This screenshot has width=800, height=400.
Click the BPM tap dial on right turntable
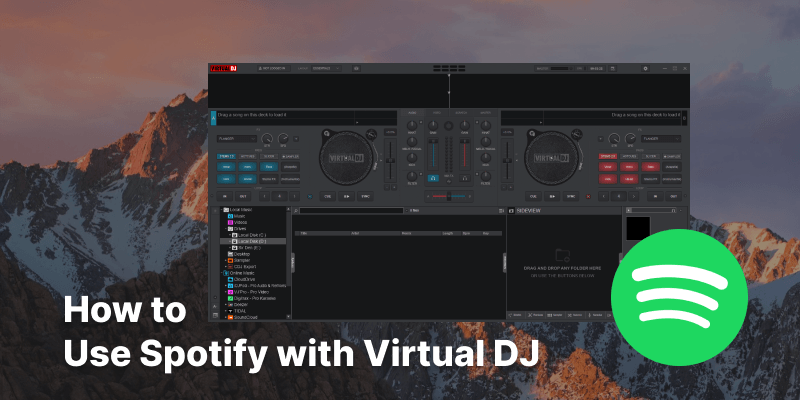tap(578, 134)
